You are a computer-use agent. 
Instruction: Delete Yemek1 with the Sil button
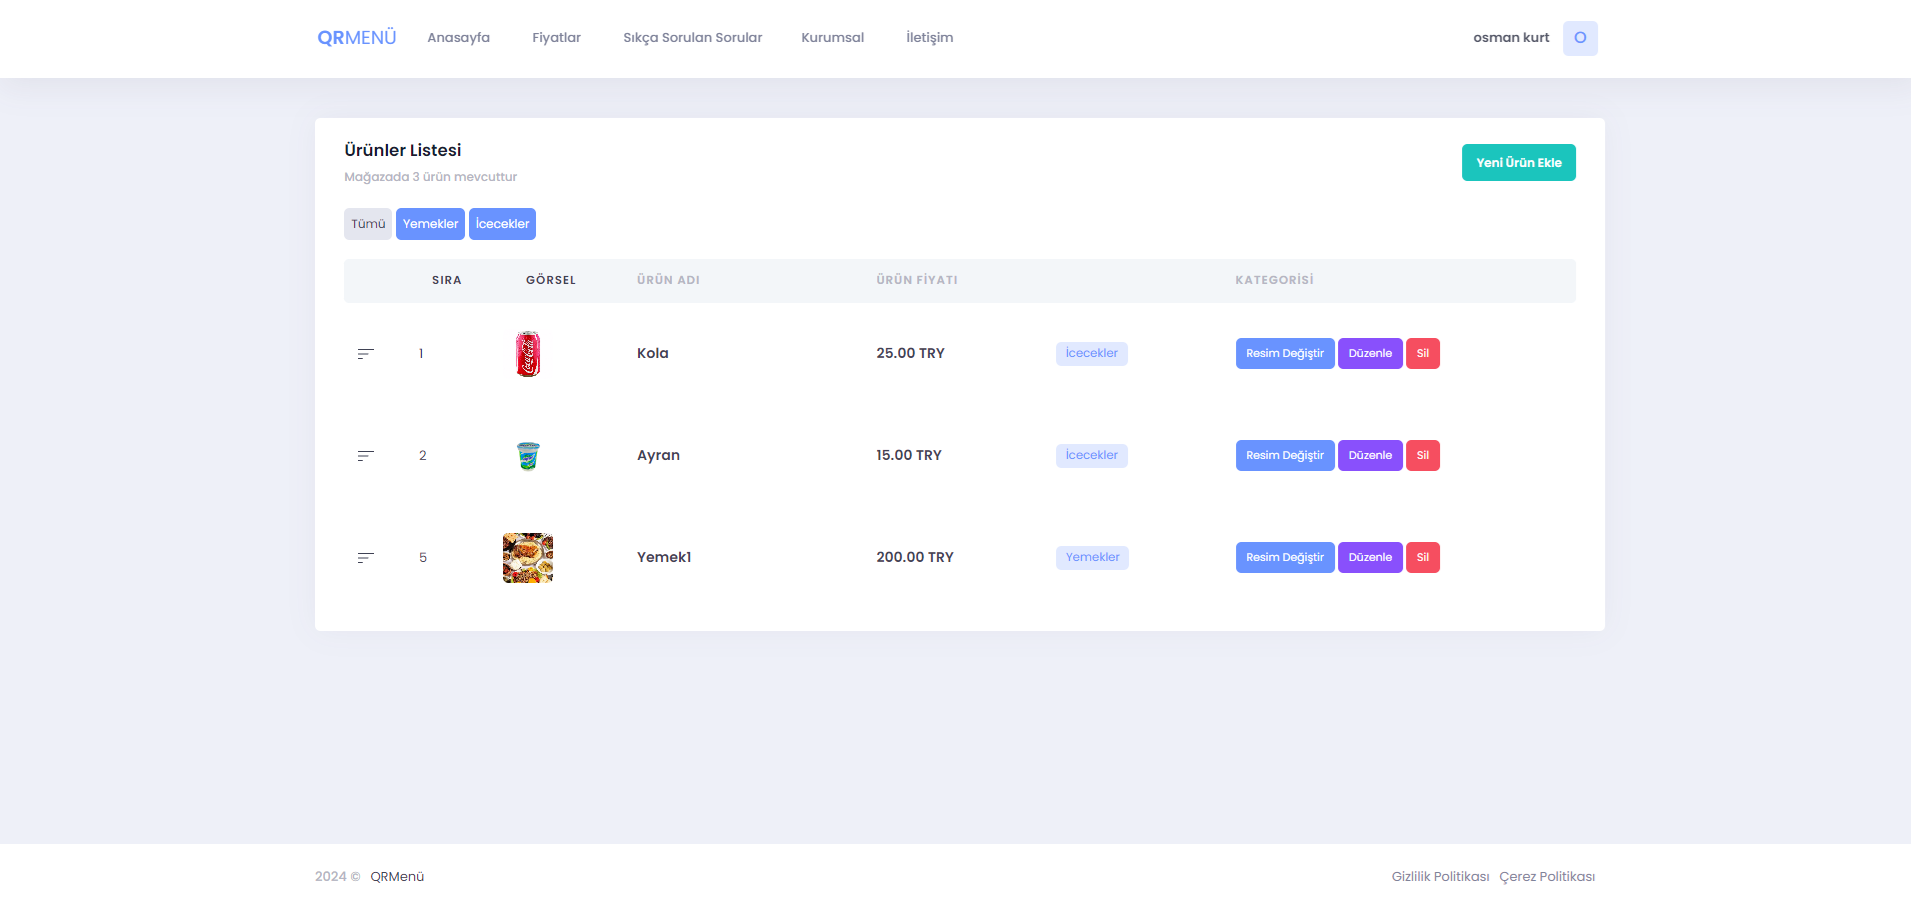click(1422, 558)
